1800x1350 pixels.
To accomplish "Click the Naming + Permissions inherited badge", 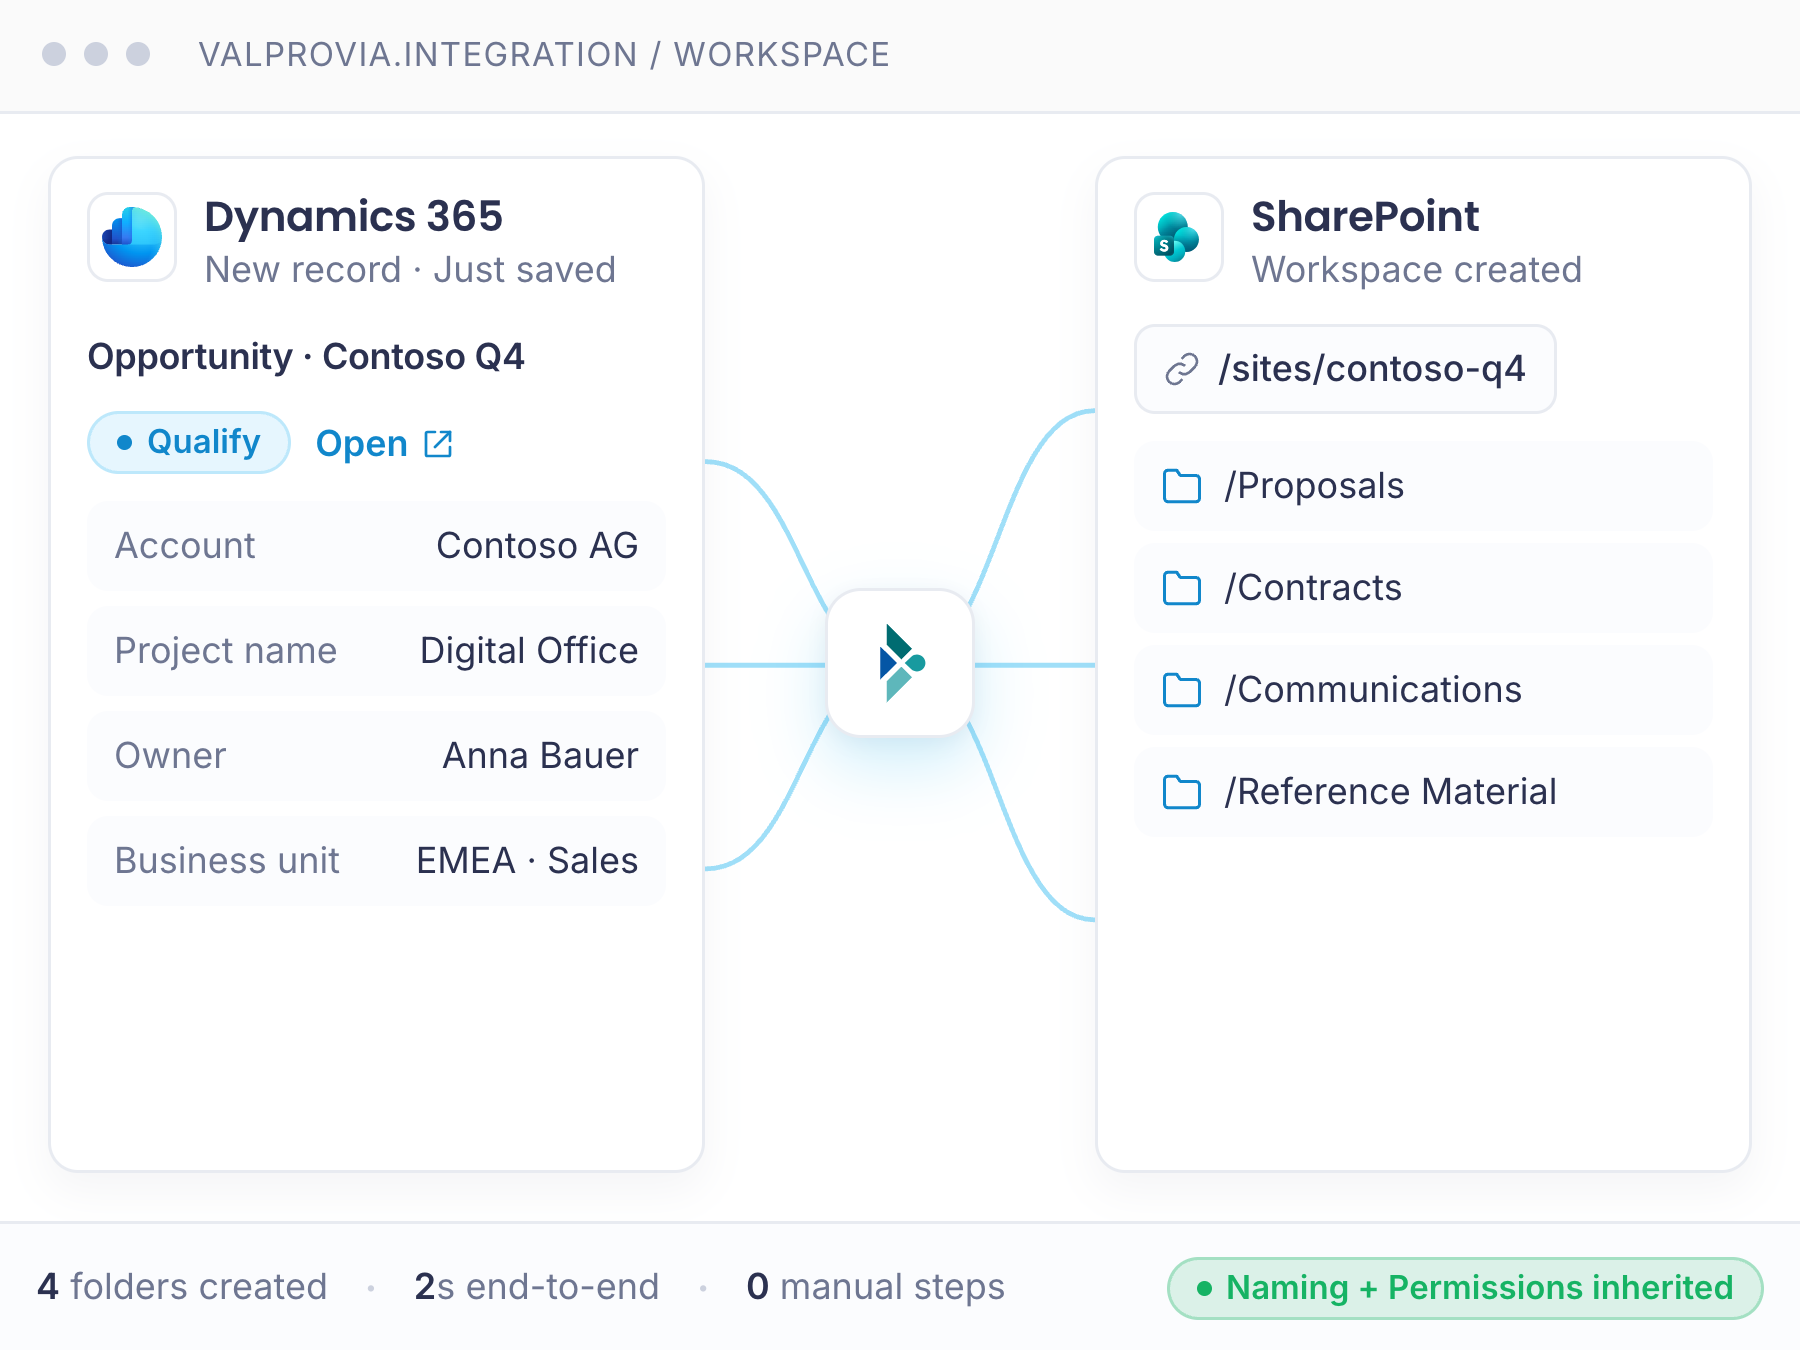I will (1465, 1288).
